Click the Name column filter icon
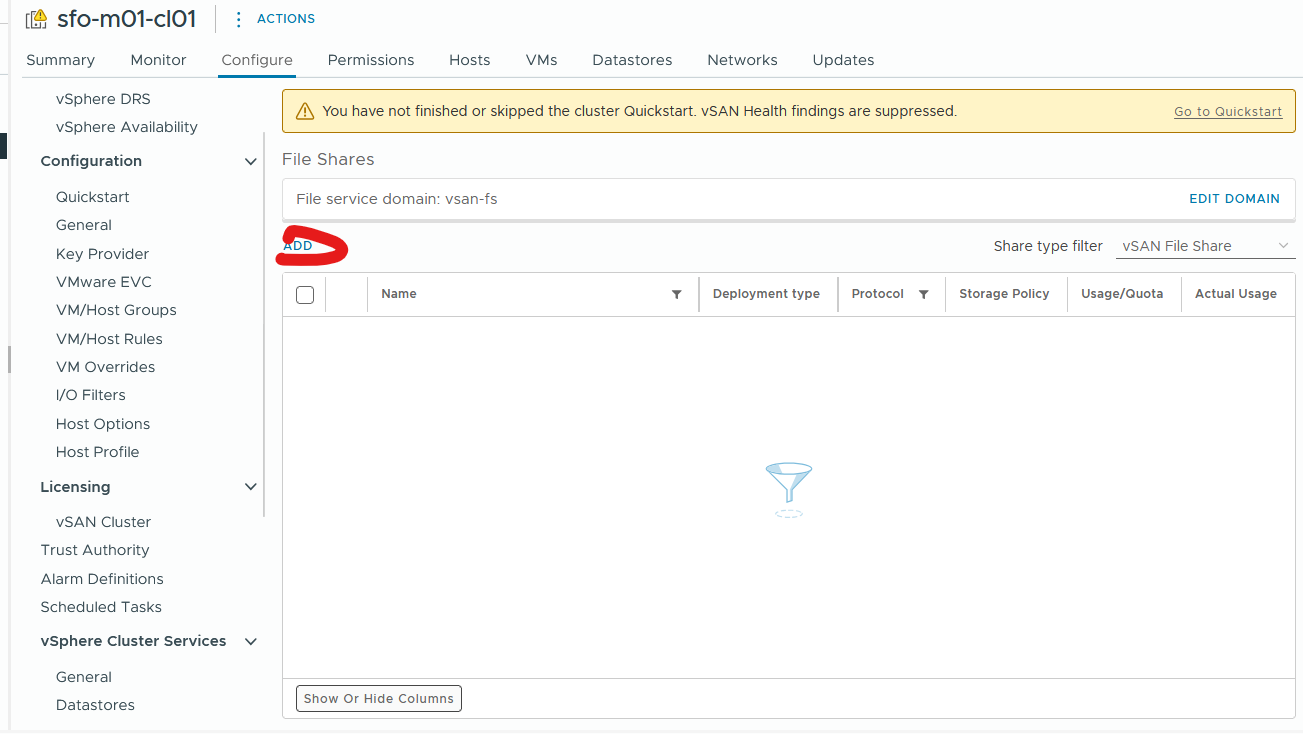1303x734 pixels. [677, 294]
